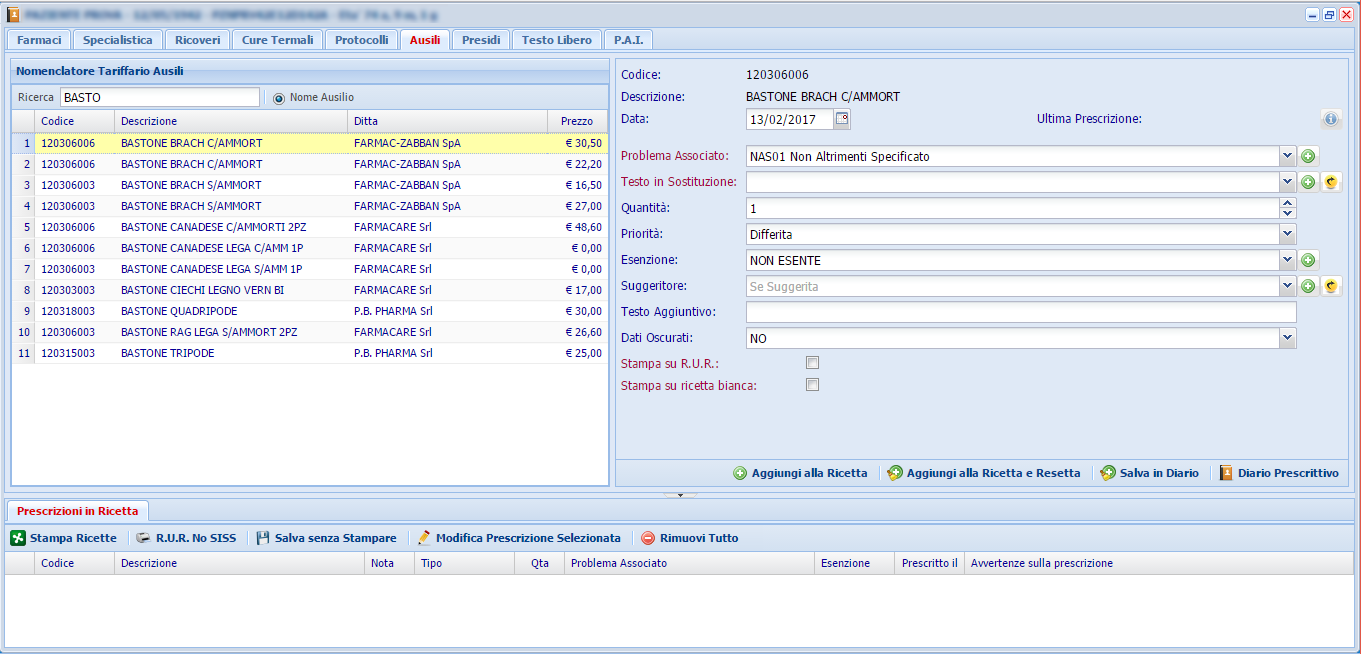Click the Salva senza Stampare floppy icon
The width and height of the screenshot is (1361, 654).
point(263,538)
